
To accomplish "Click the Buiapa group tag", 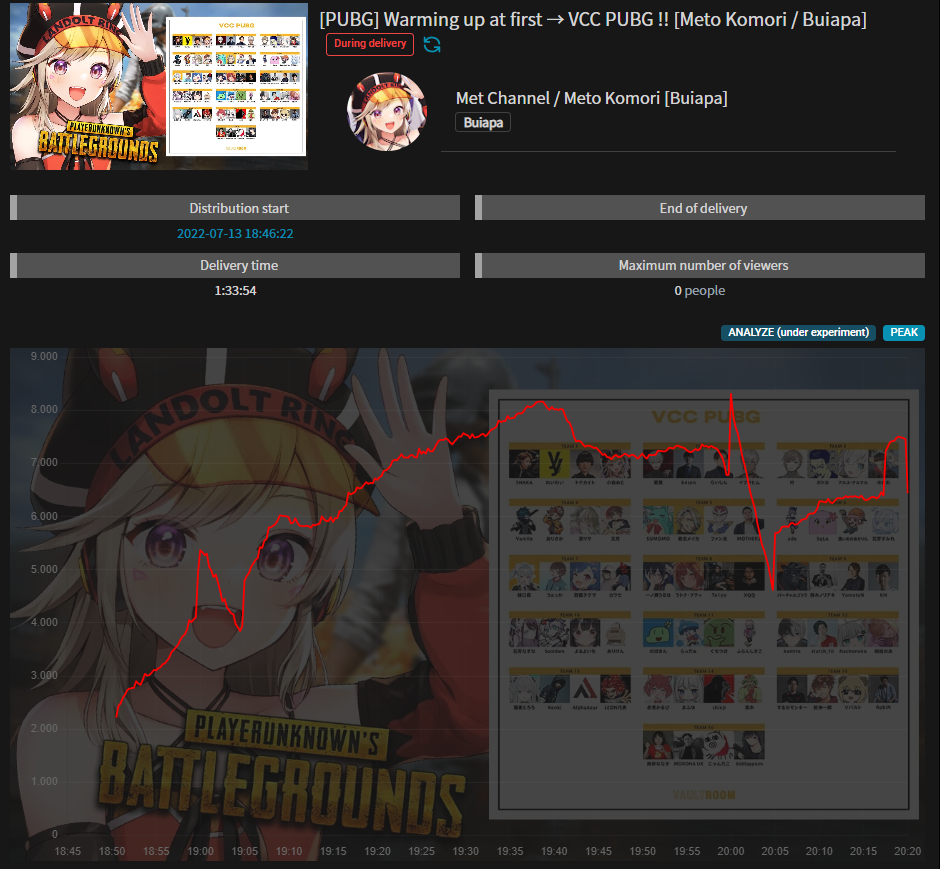I will [483, 123].
